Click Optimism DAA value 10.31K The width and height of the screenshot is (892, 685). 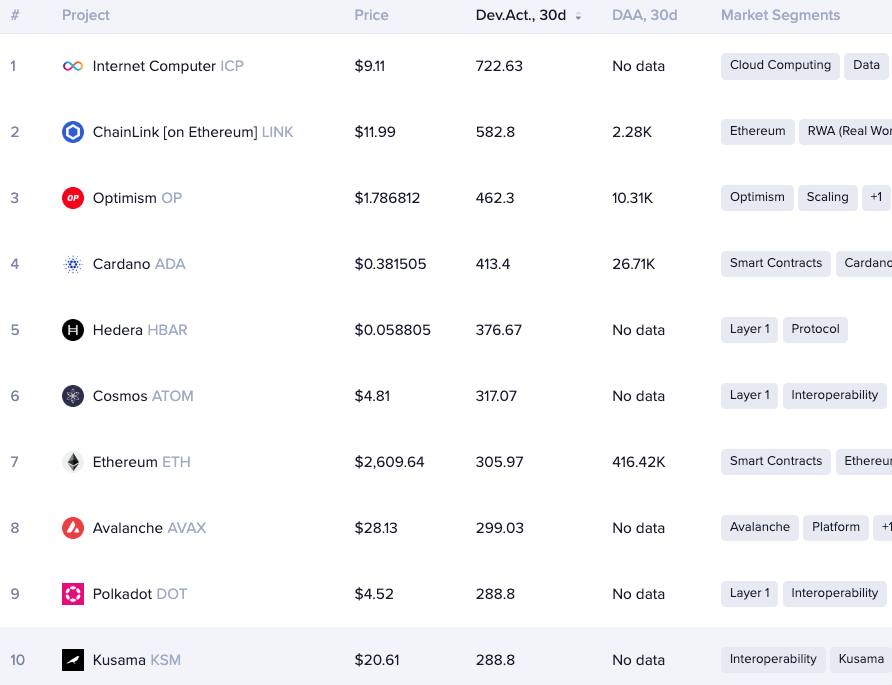tap(633, 198)
